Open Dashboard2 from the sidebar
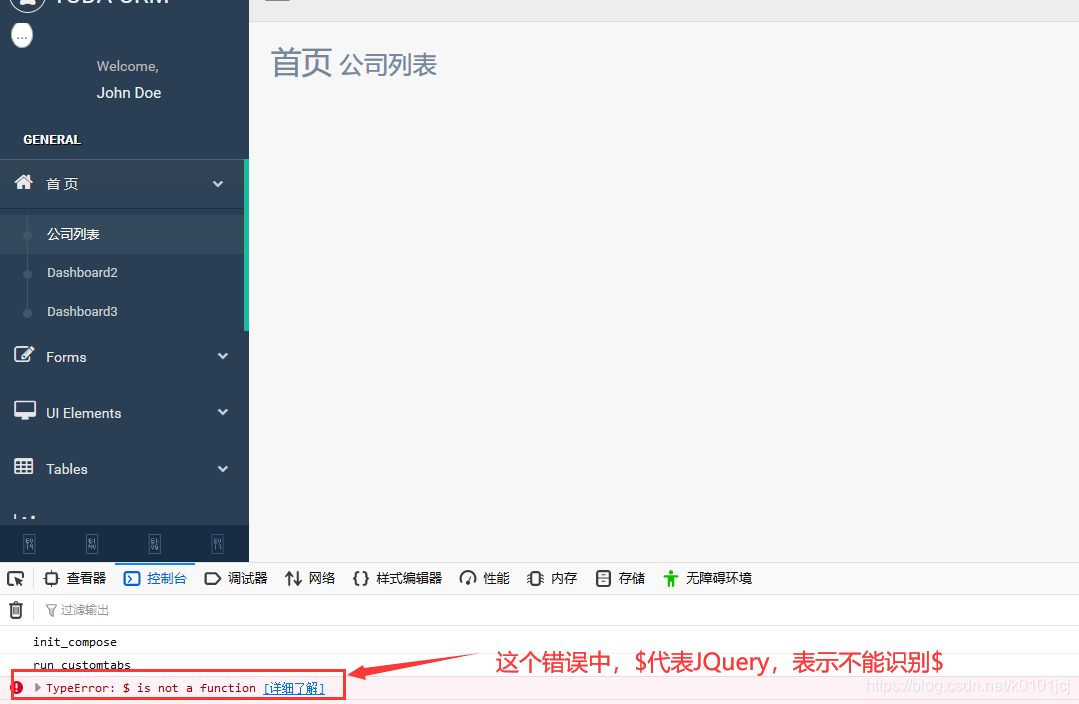Viewport: 1079px width, 704px height. (x=82, y=272)
